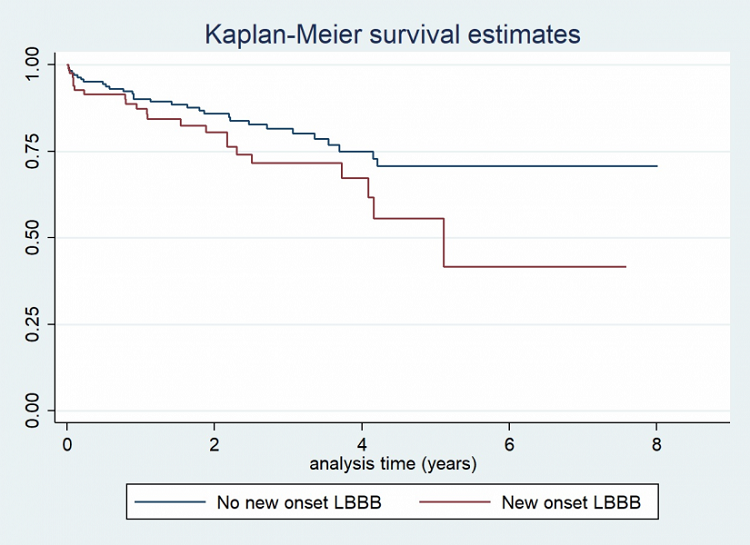Click the right end of the red survival curve
Screen dimensions: 750x545
(625, 267)
